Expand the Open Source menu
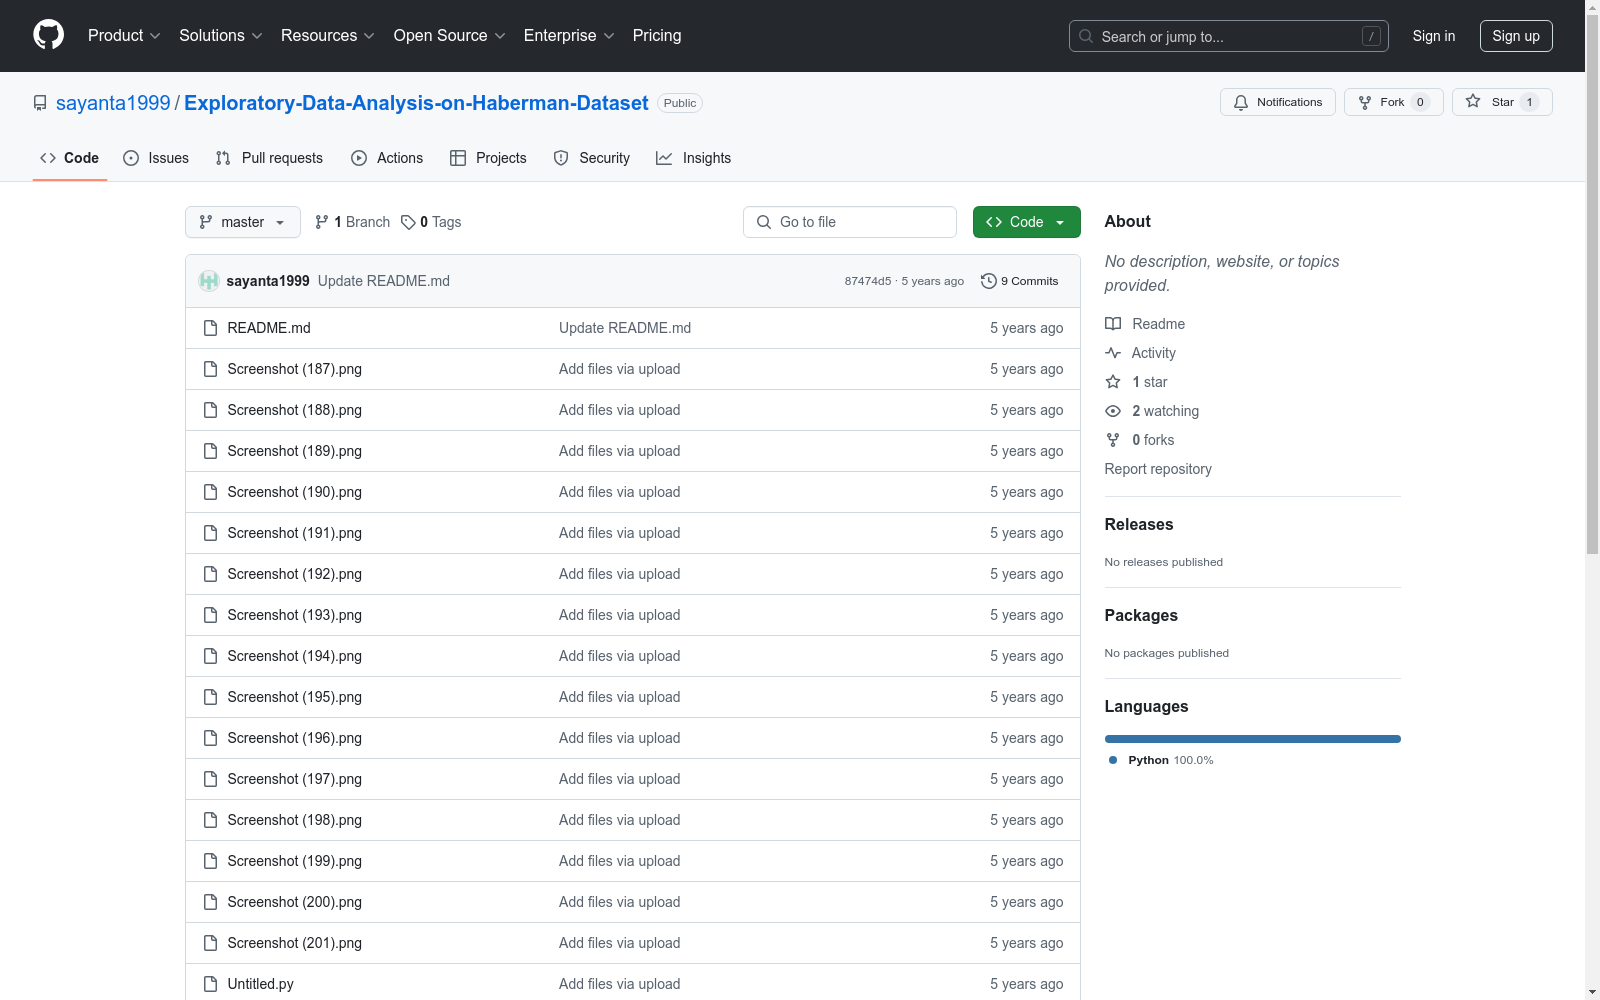The image size is (1600, 1000). (450, 36)
